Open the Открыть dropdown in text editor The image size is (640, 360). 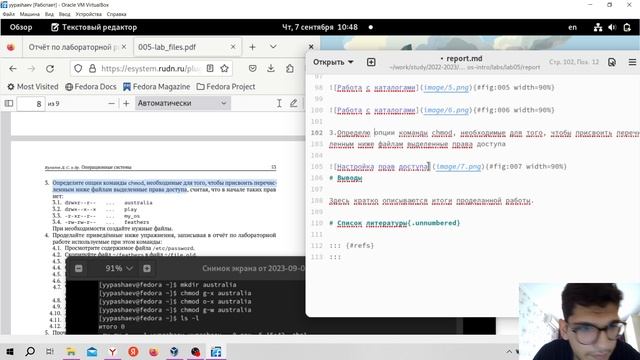[x=333, y=62]
